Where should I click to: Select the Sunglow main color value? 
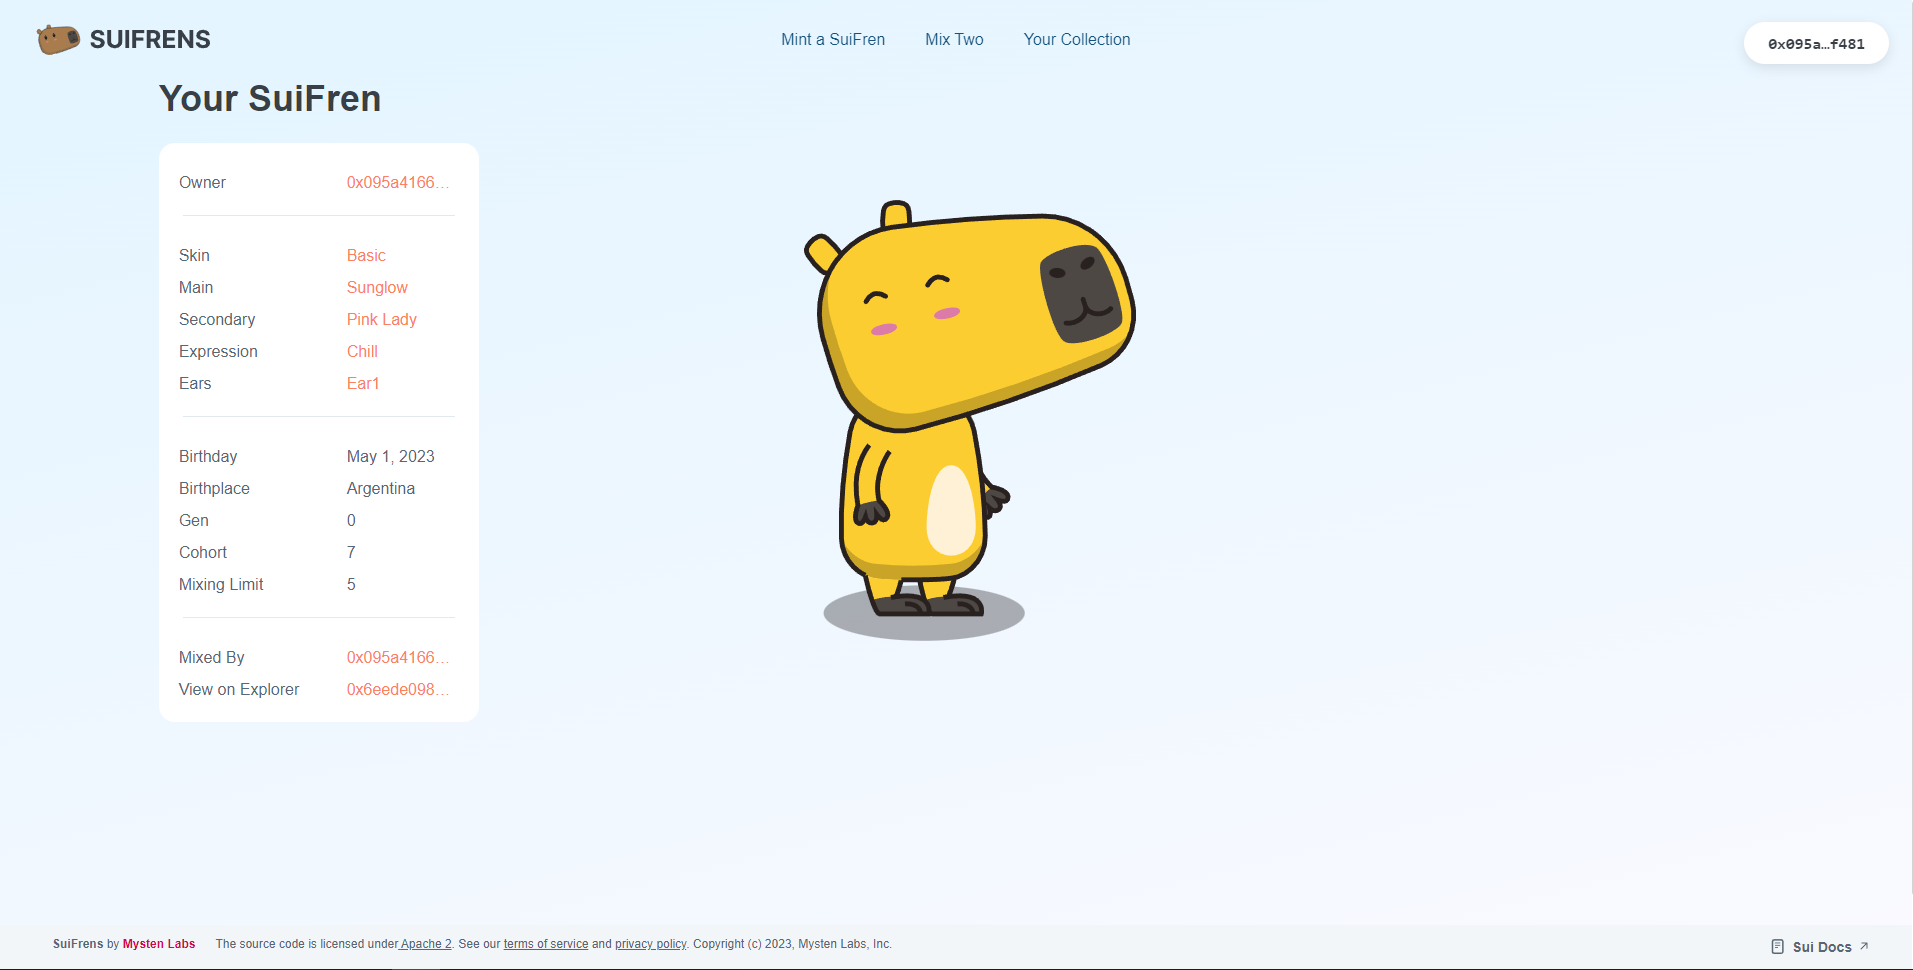(377, 288)
